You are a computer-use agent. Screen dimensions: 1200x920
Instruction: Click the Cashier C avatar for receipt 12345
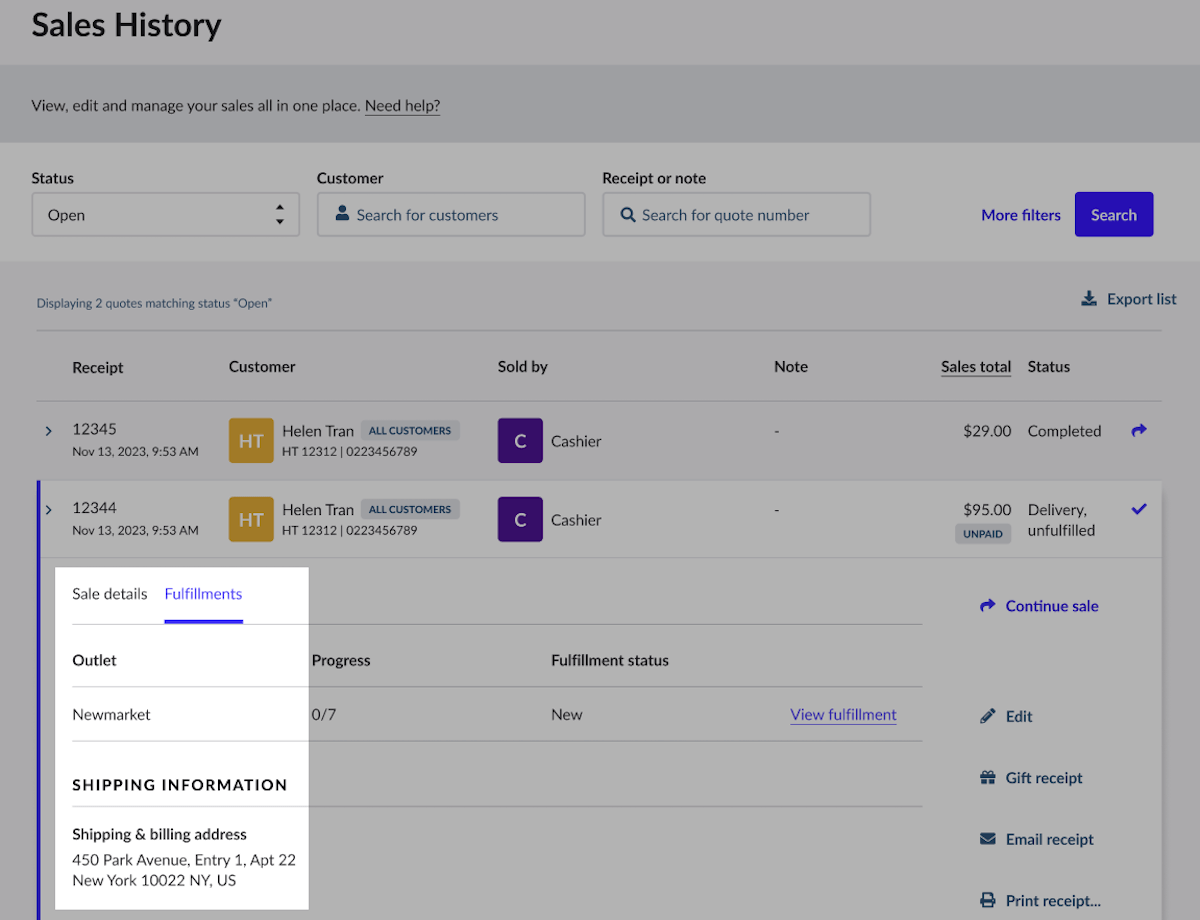click(520, 441)
